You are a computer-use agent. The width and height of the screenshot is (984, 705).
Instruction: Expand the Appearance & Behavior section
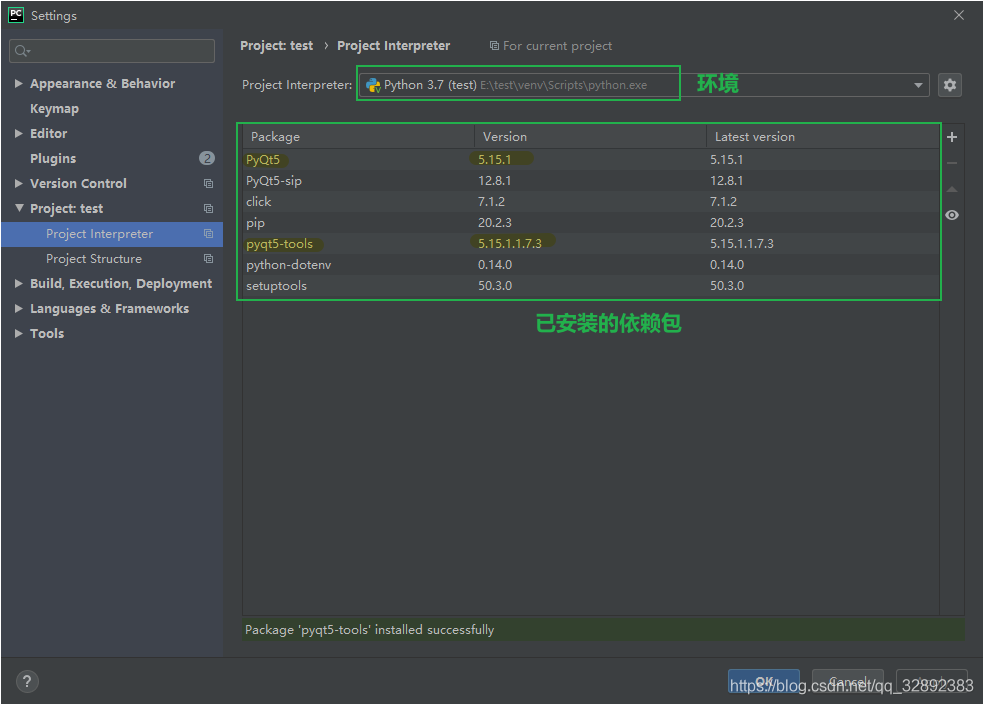click(x=19, y=84)
